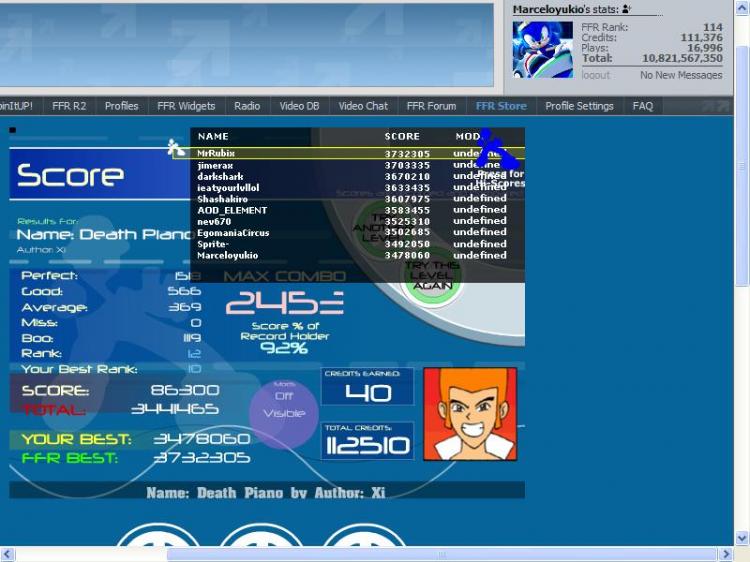This screenshot has height=562, width=750.
Task: Click the small profile icon beside Marceloyukio's stats
Action: tap(627, 9)
